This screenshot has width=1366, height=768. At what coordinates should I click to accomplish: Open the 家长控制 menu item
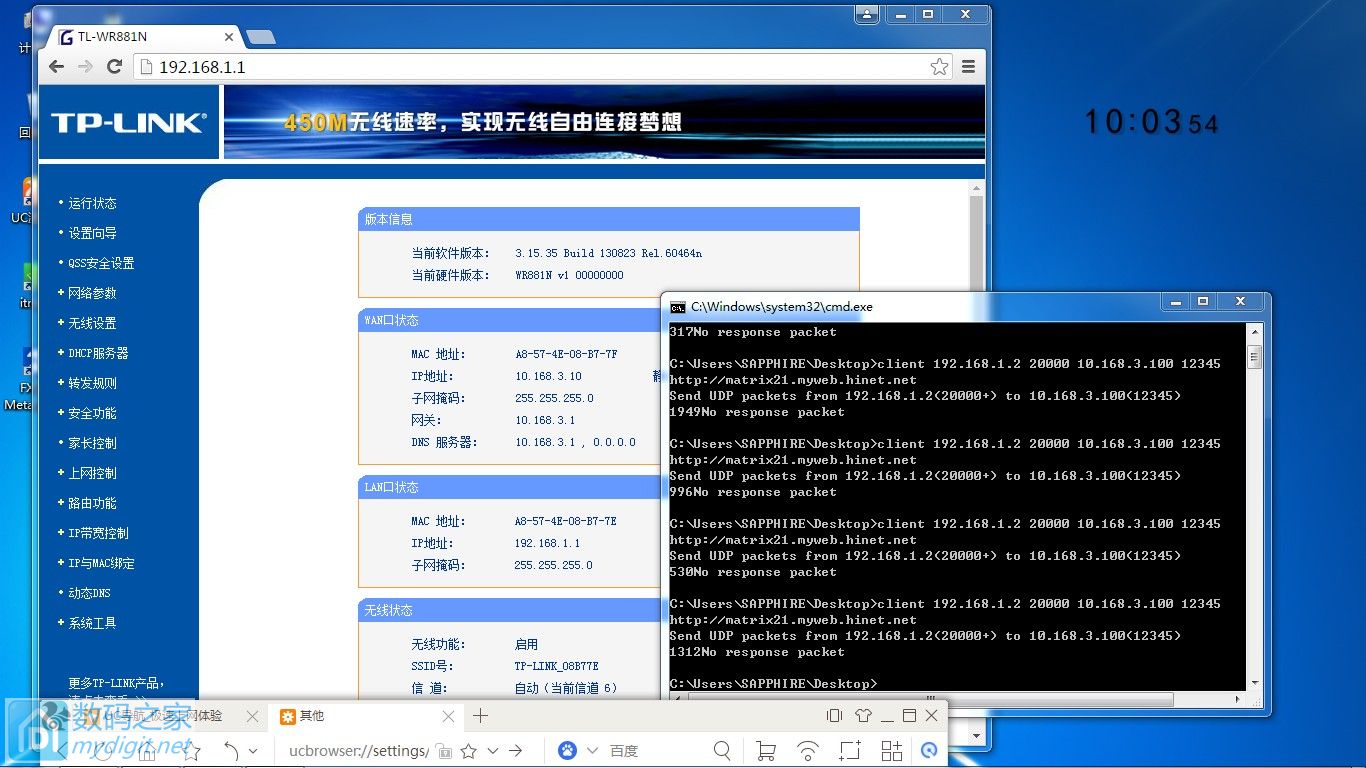pyautogui.click(x=92, y=443)
